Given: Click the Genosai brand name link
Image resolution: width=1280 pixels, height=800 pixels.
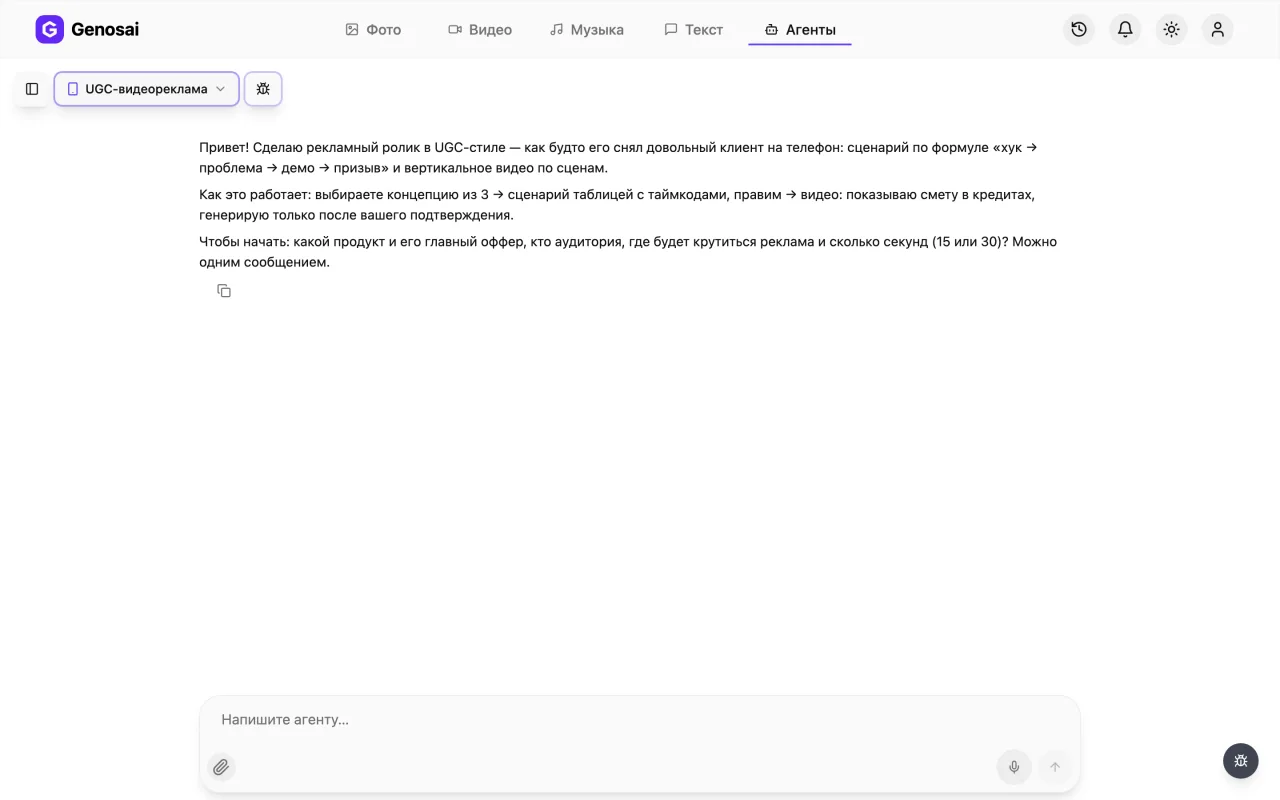Looking at the screenshot, I should [105, 29].
